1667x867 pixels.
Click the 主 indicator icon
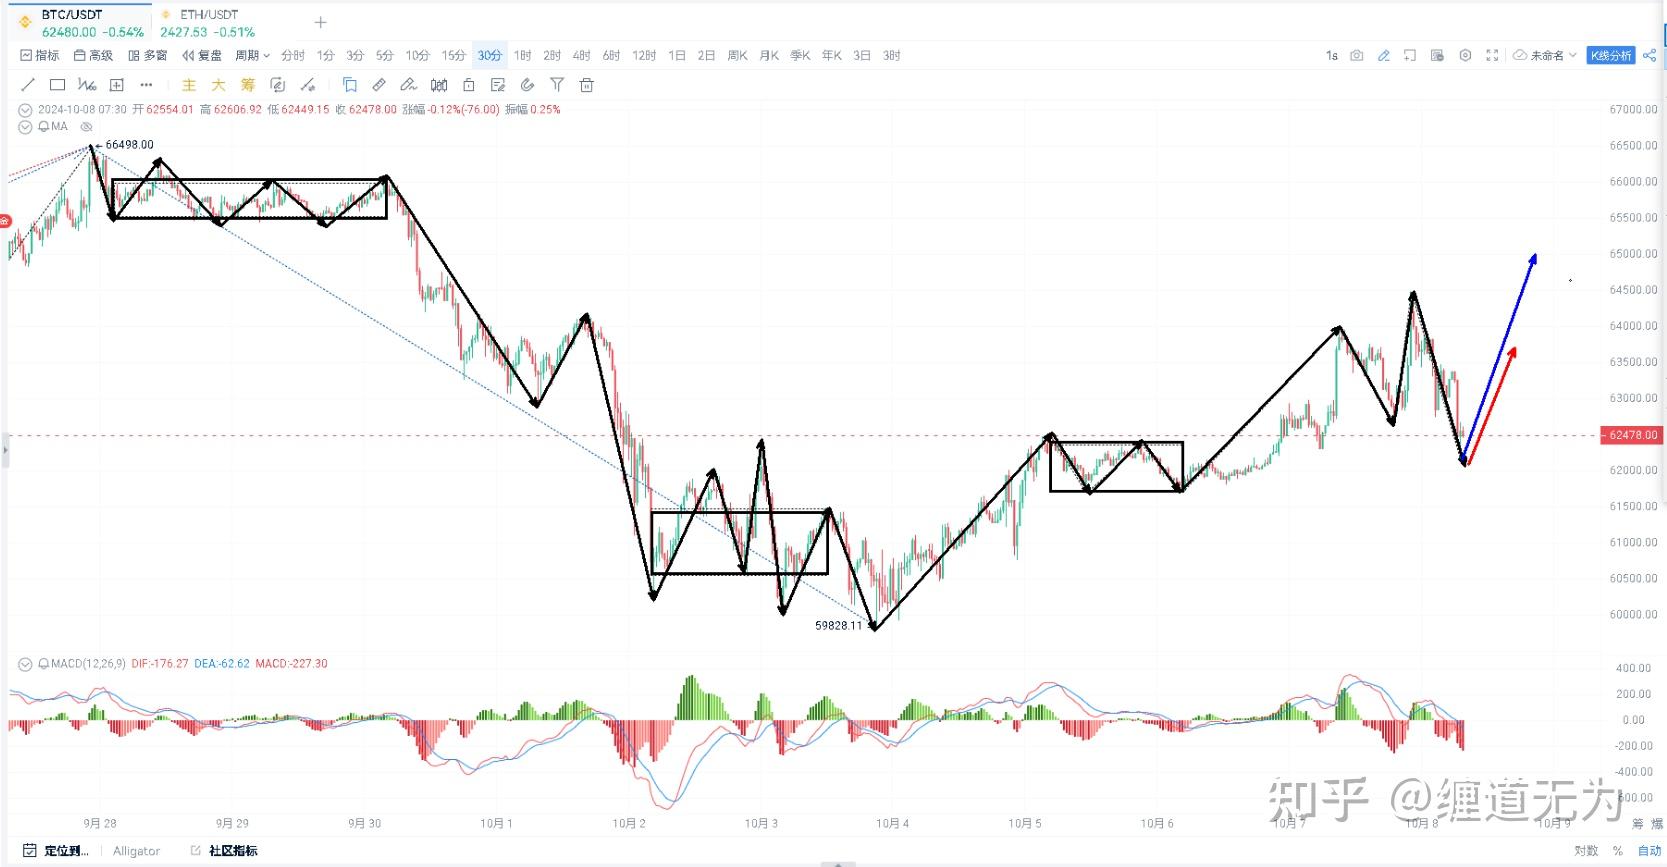pyautogui.click(x=189, y=85)
